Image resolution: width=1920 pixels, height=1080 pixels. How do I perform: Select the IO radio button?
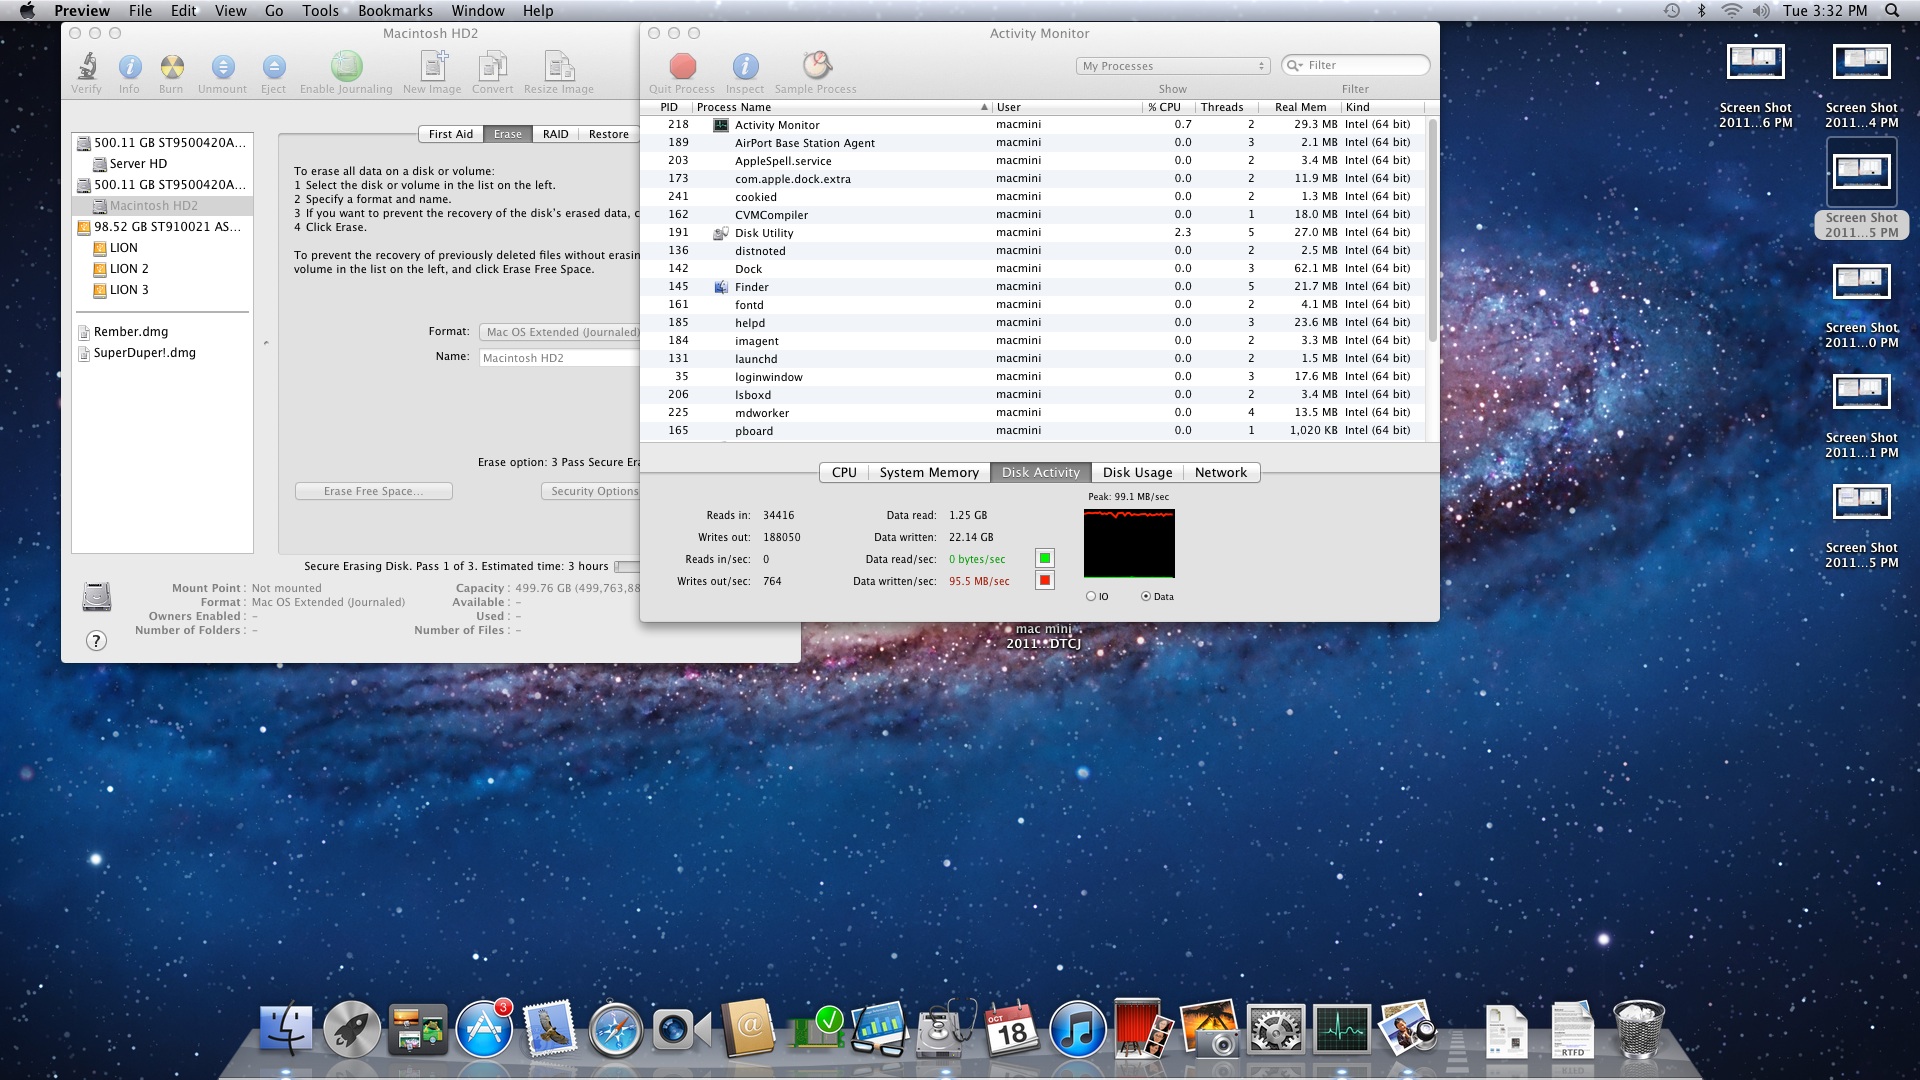(1091, 597)
